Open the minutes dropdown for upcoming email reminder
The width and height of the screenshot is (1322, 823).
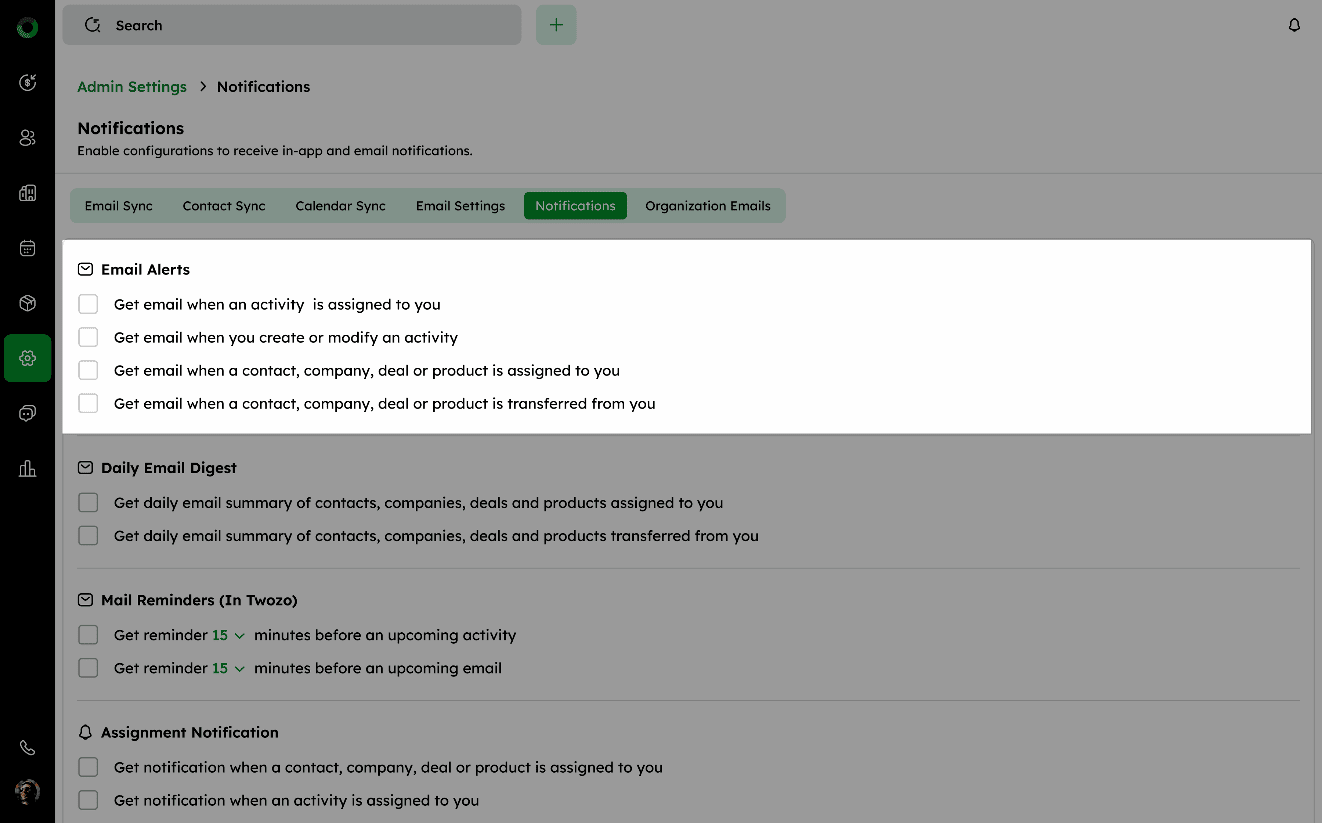pyautogui.click(x=229, y=668)
